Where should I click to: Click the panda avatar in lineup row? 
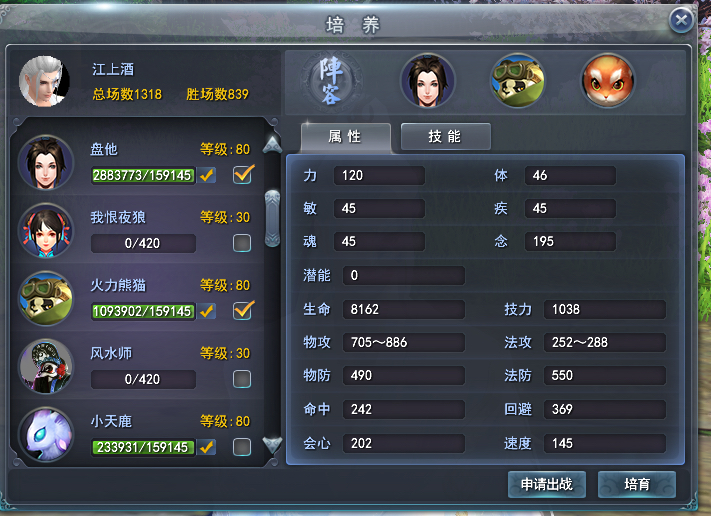[x=517, y=81]
